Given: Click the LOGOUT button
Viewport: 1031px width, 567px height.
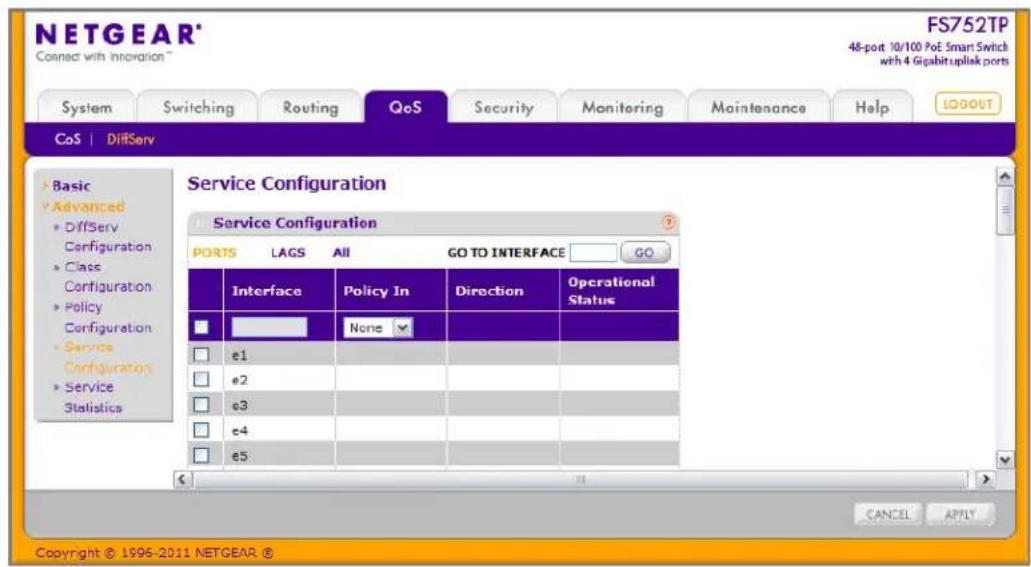Looking at the screenshot, I should pyautogui.click(x=968, y=105).
